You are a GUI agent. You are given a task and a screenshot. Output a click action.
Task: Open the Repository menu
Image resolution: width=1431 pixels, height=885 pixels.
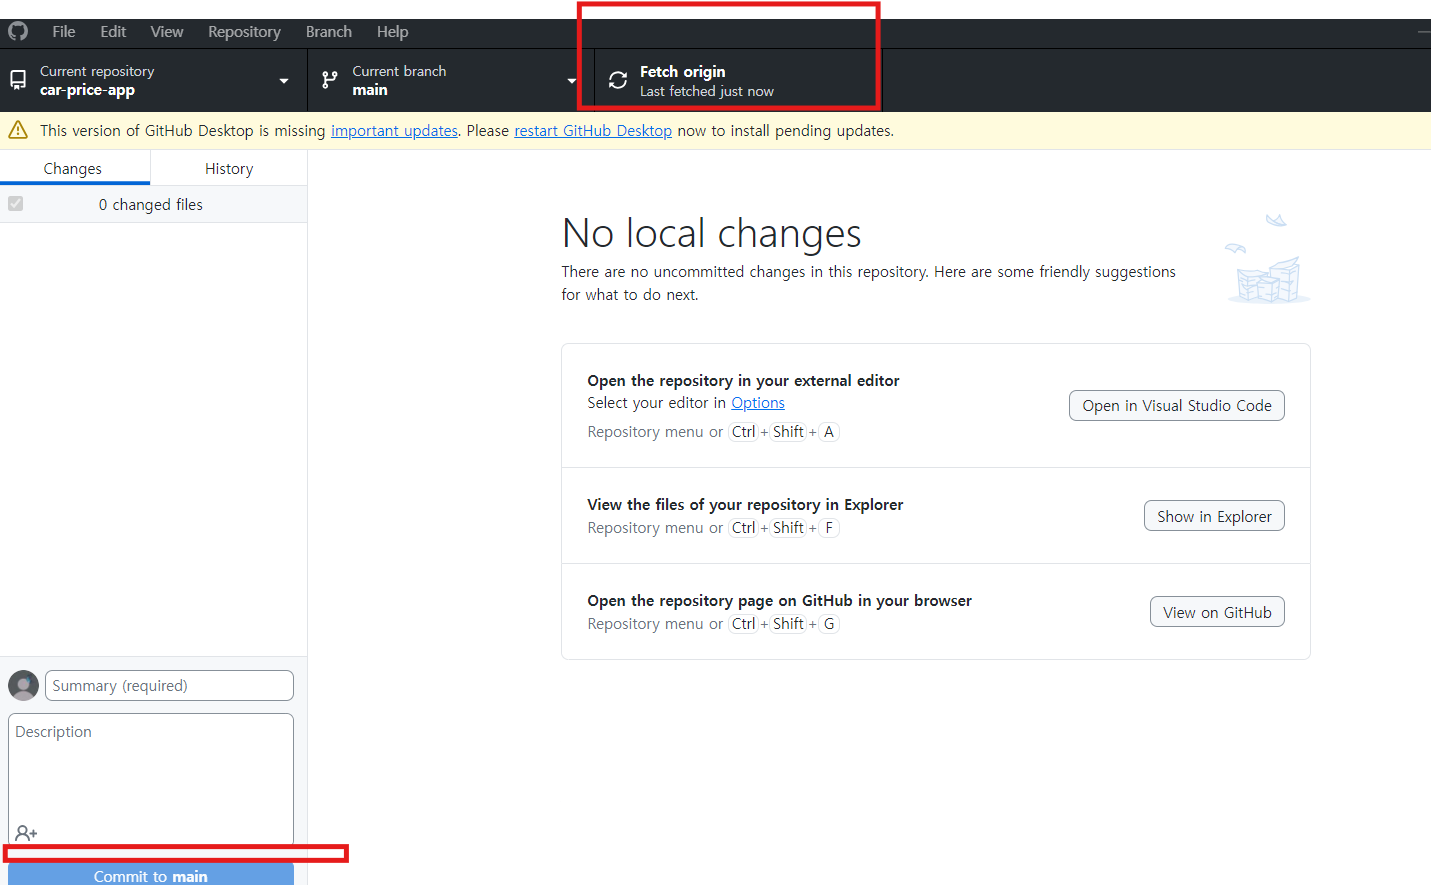pyautogui.click(x=244, y=31)
